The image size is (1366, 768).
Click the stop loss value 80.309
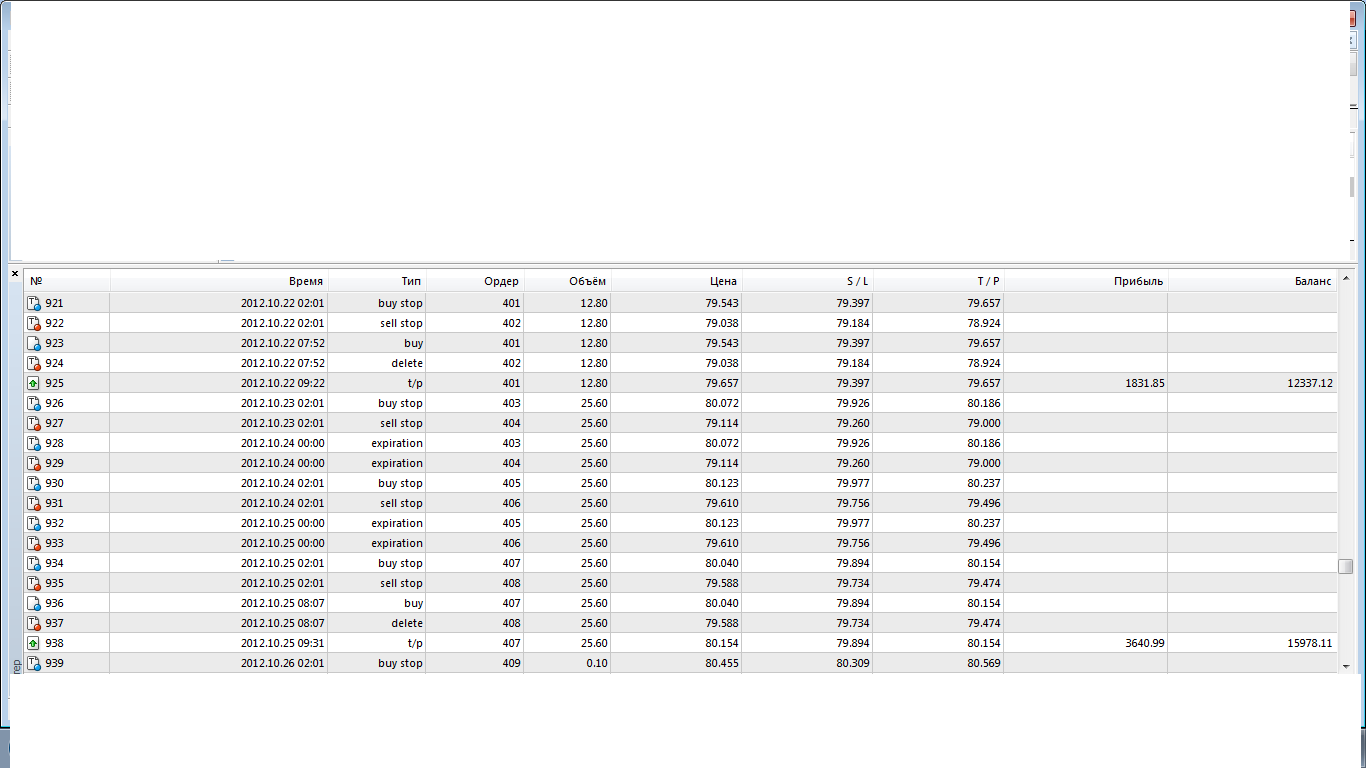pos(852,663)
